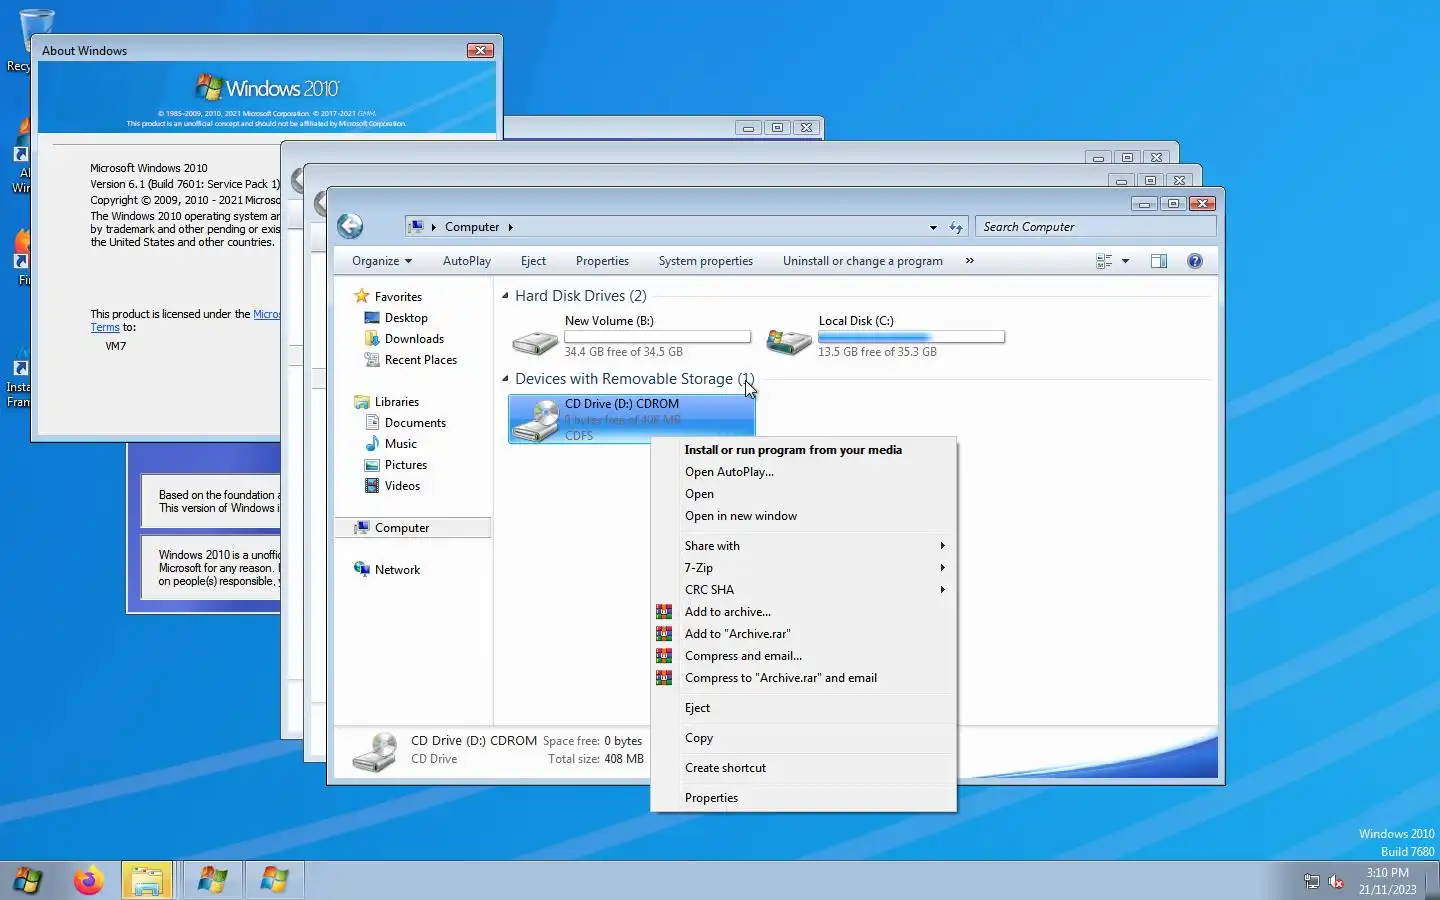Collapse Hard Disk Drives group
Screen dimensions: 1440x900
coord(505,296)
